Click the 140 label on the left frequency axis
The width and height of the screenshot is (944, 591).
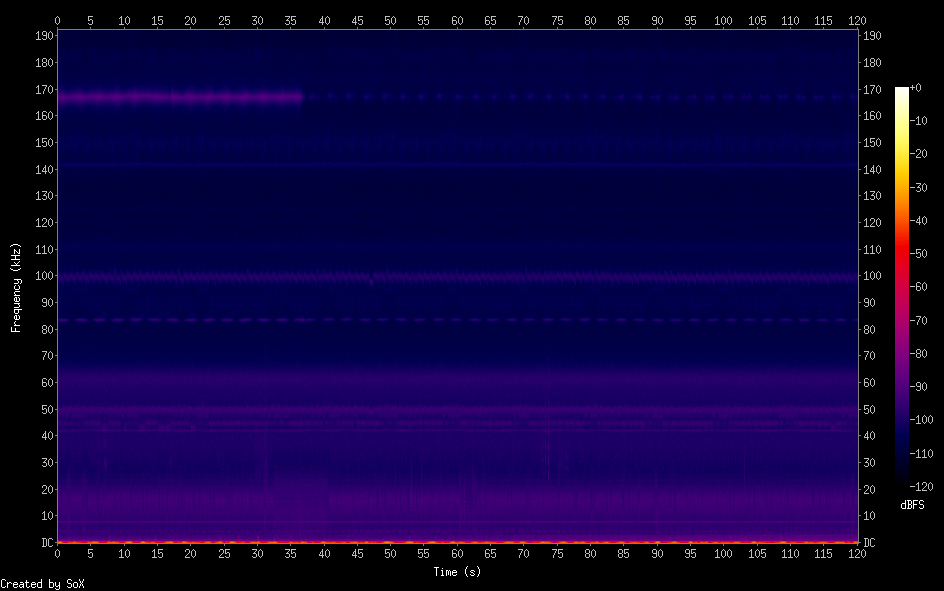43,170
